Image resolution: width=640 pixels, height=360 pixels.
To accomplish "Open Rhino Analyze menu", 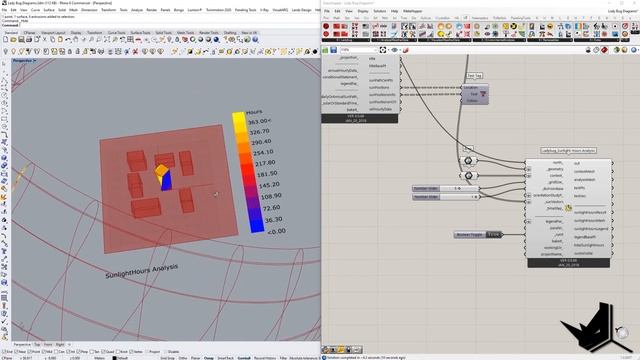I will click(x=137, y=10).
